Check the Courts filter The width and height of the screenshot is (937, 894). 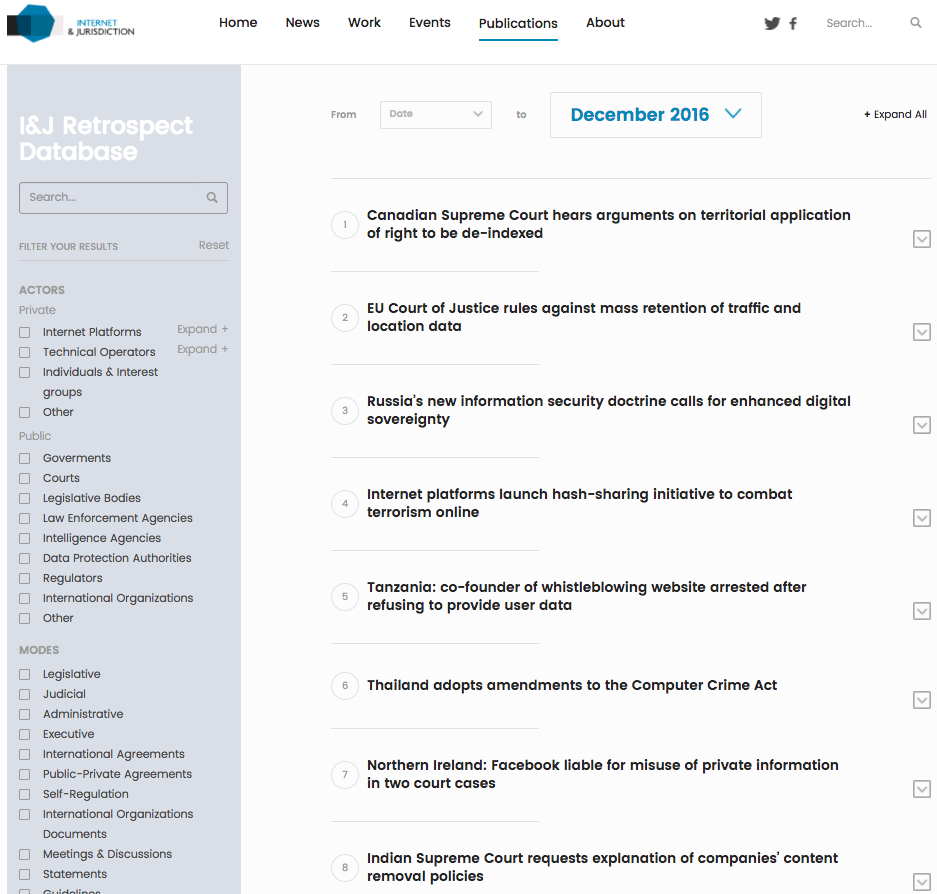(x=25, y=479)
